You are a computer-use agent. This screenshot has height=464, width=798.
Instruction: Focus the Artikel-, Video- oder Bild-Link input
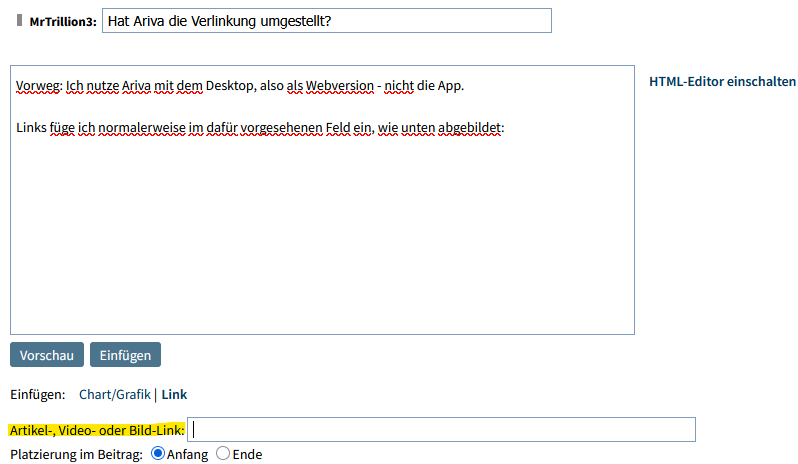click(x=442, y=430)
